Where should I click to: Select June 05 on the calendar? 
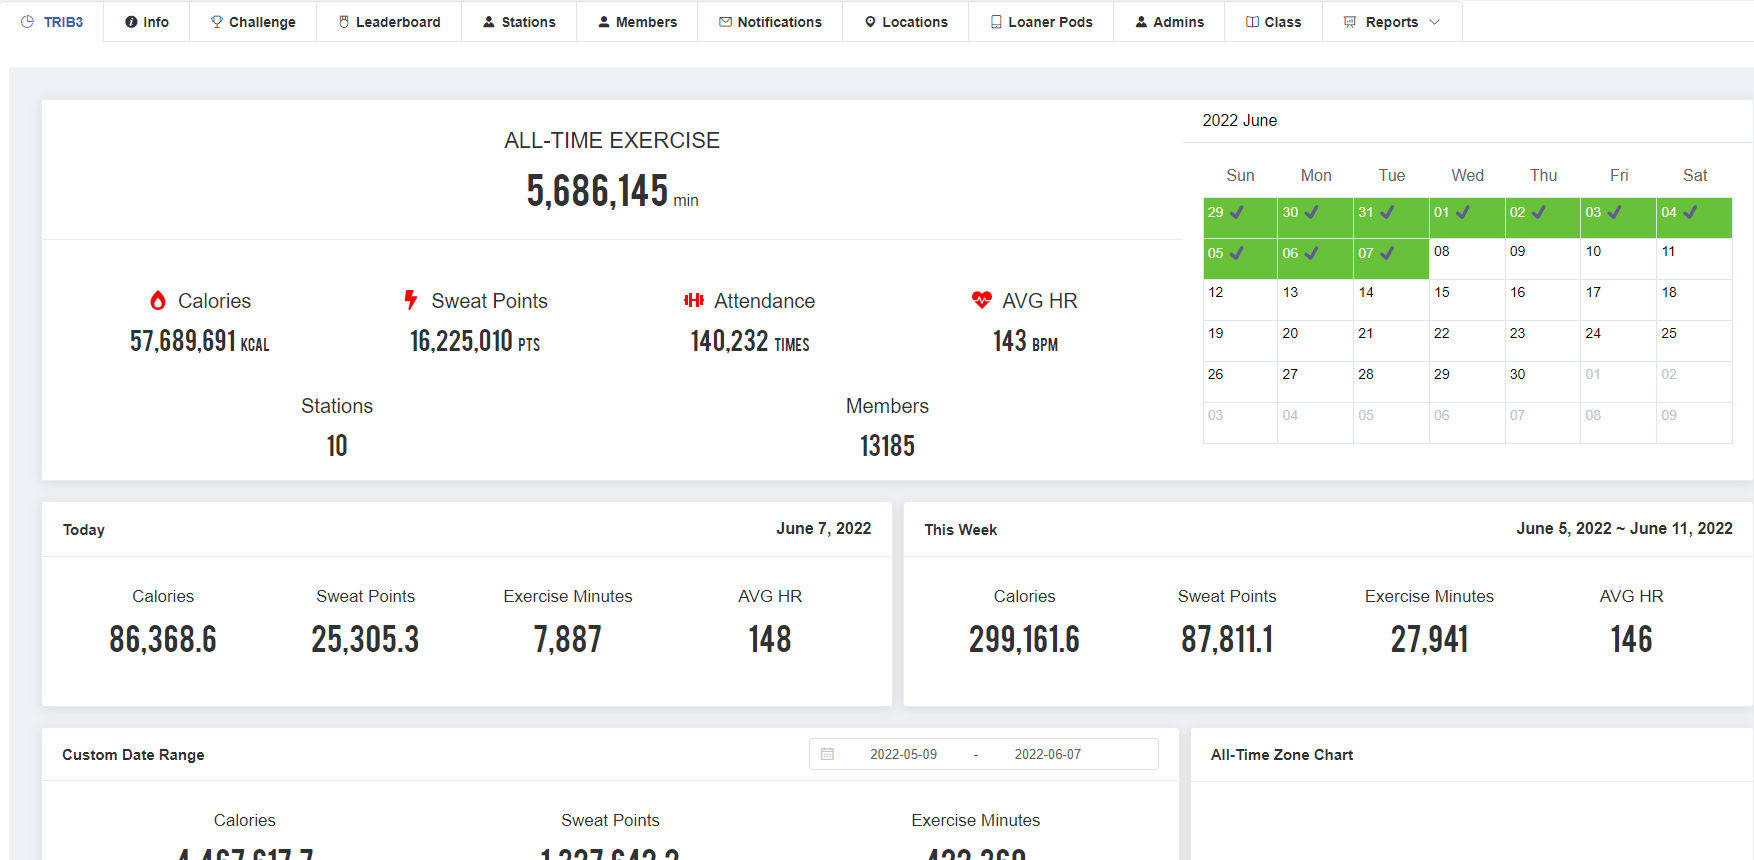tap(1240, 259)
